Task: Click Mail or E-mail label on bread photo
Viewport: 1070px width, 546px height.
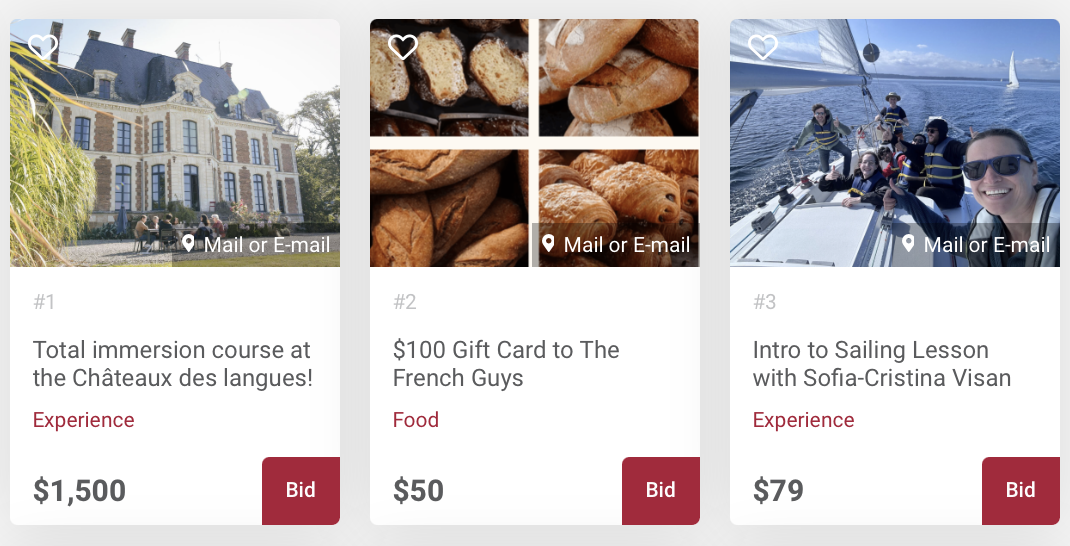Action: tap(627, 245)
